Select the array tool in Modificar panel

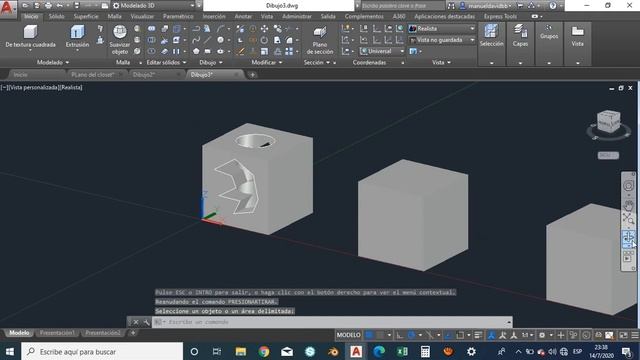point(289,51)
